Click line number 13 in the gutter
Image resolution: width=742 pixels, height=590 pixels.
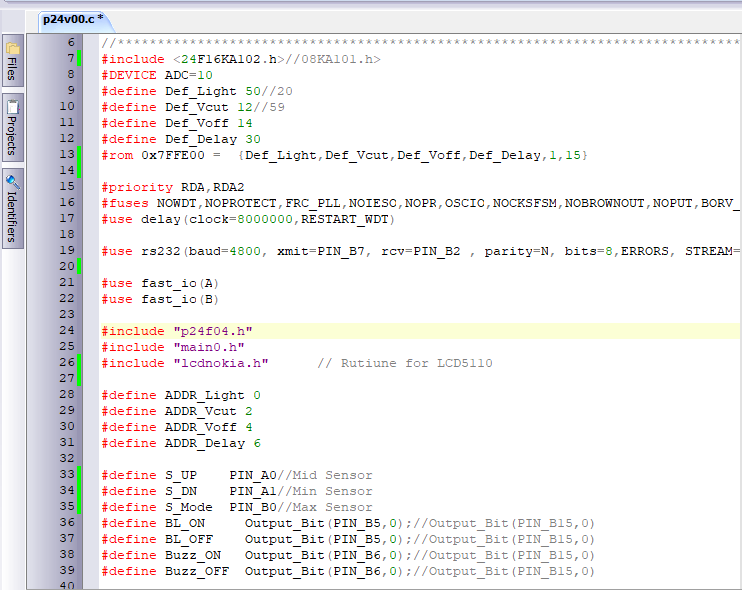coord(67,154)
